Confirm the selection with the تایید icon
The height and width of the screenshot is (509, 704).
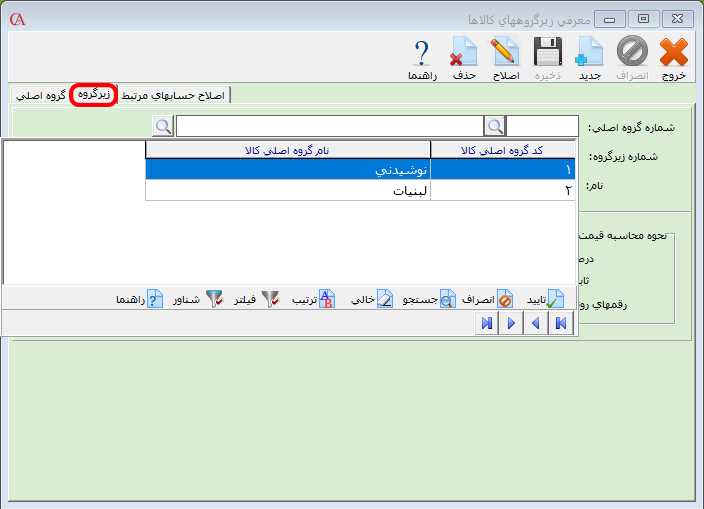tap(545, 299)
